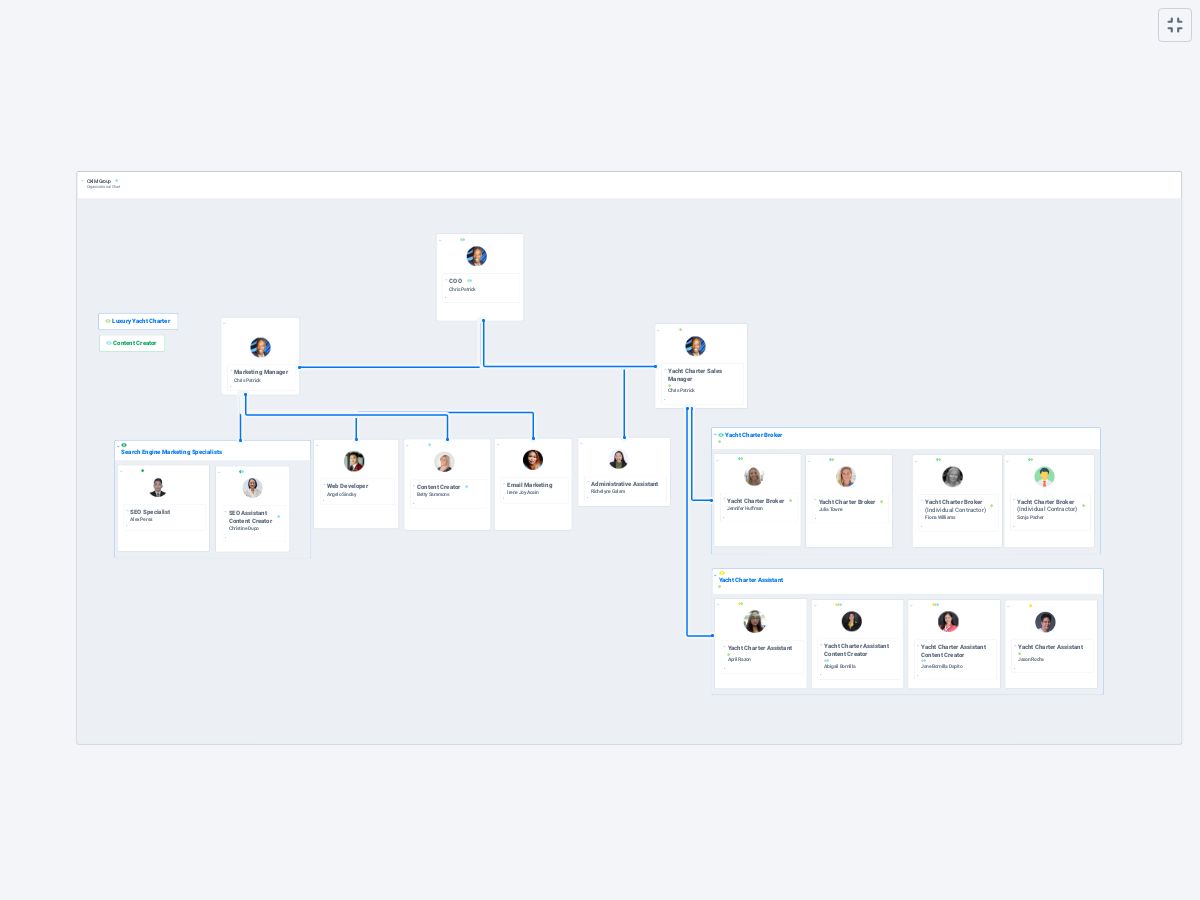
Task: Click the Marketing Manager avatar photo
Action: point(260,347)
